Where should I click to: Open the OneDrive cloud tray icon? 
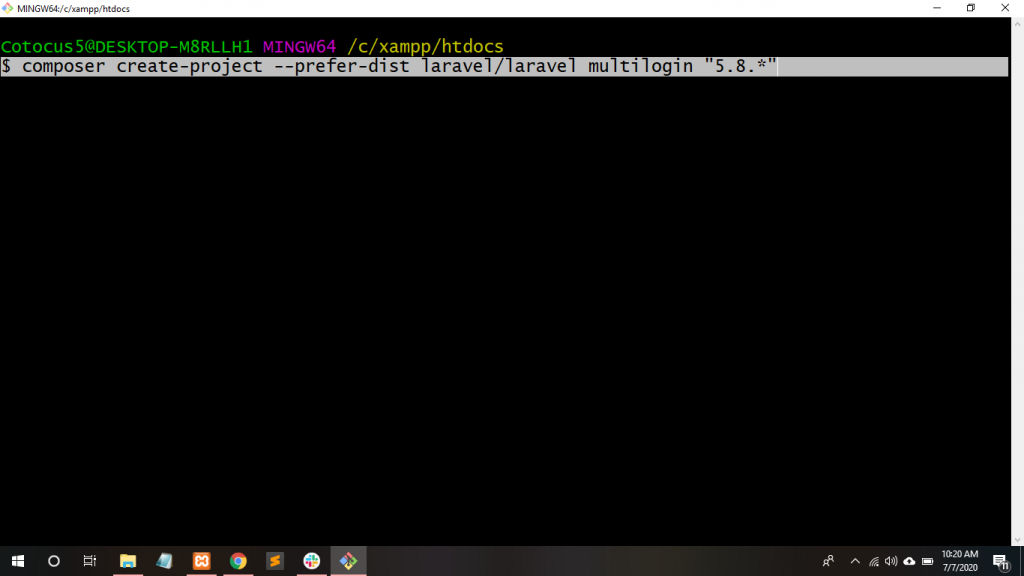(x=909, y=561)
